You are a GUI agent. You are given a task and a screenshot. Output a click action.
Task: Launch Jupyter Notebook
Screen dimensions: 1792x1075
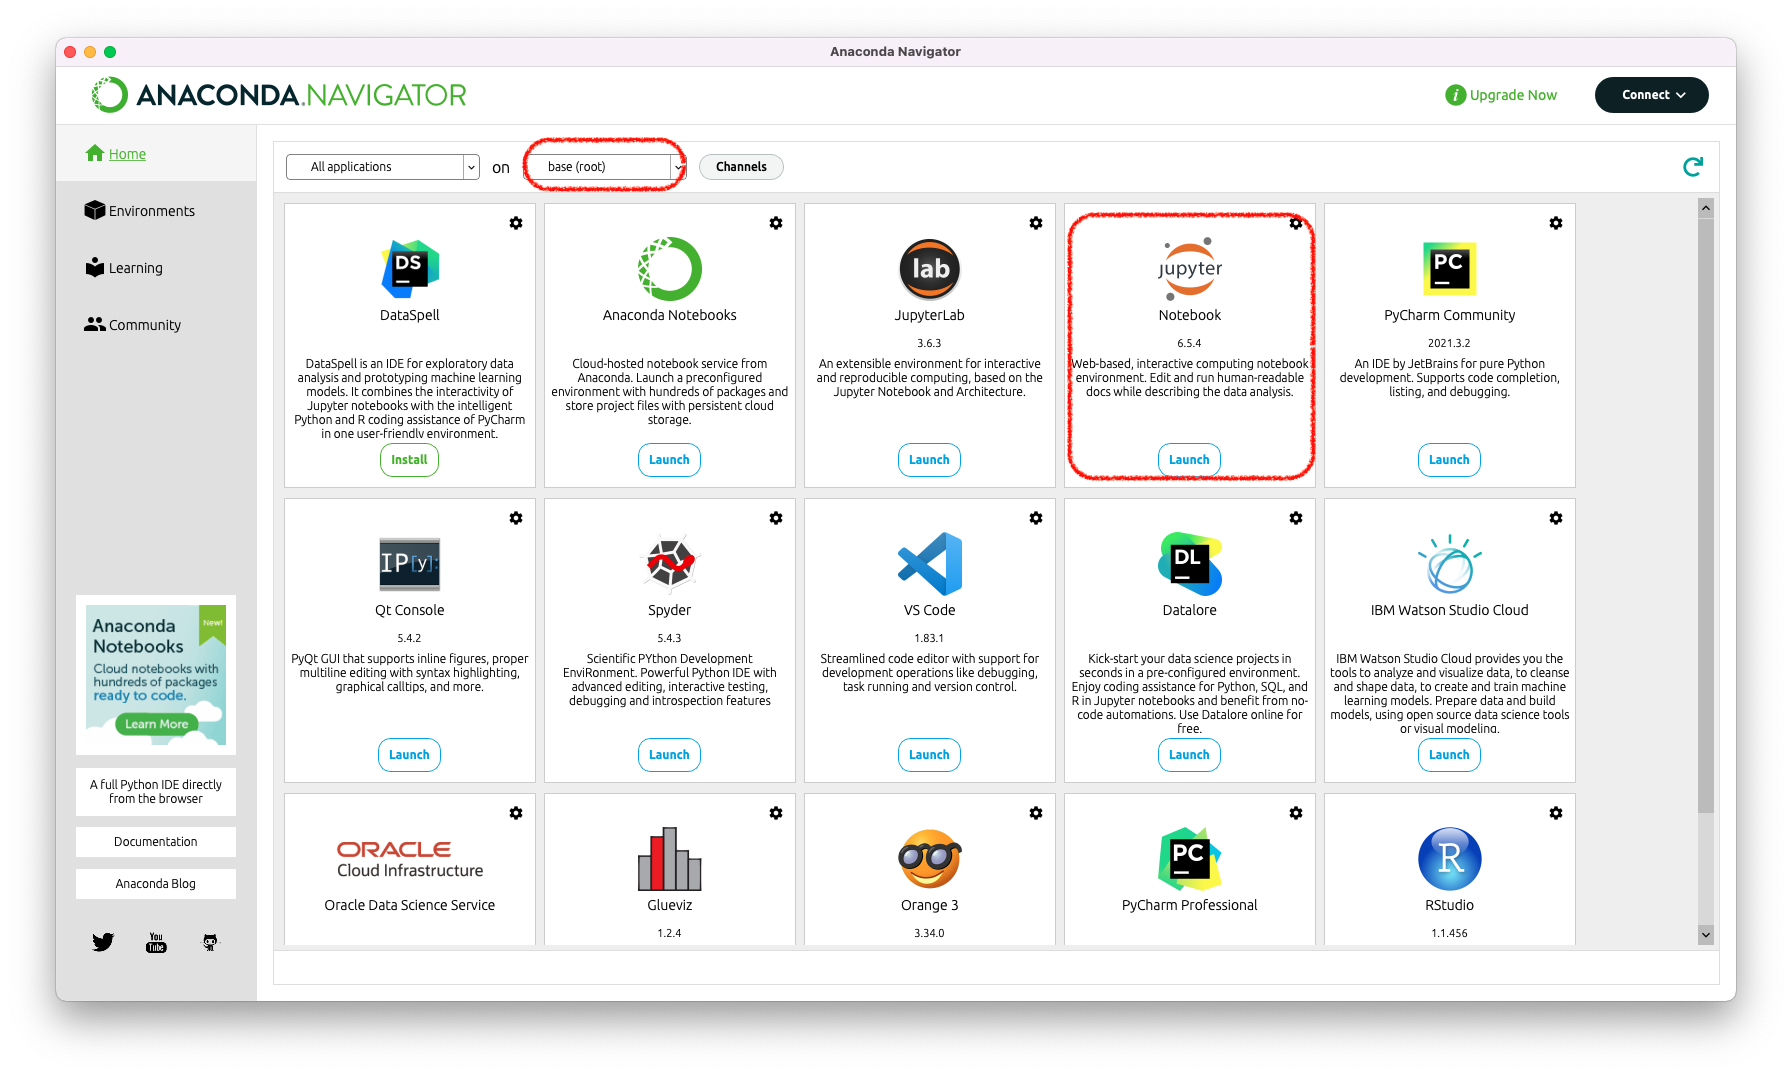point(1190,460)
